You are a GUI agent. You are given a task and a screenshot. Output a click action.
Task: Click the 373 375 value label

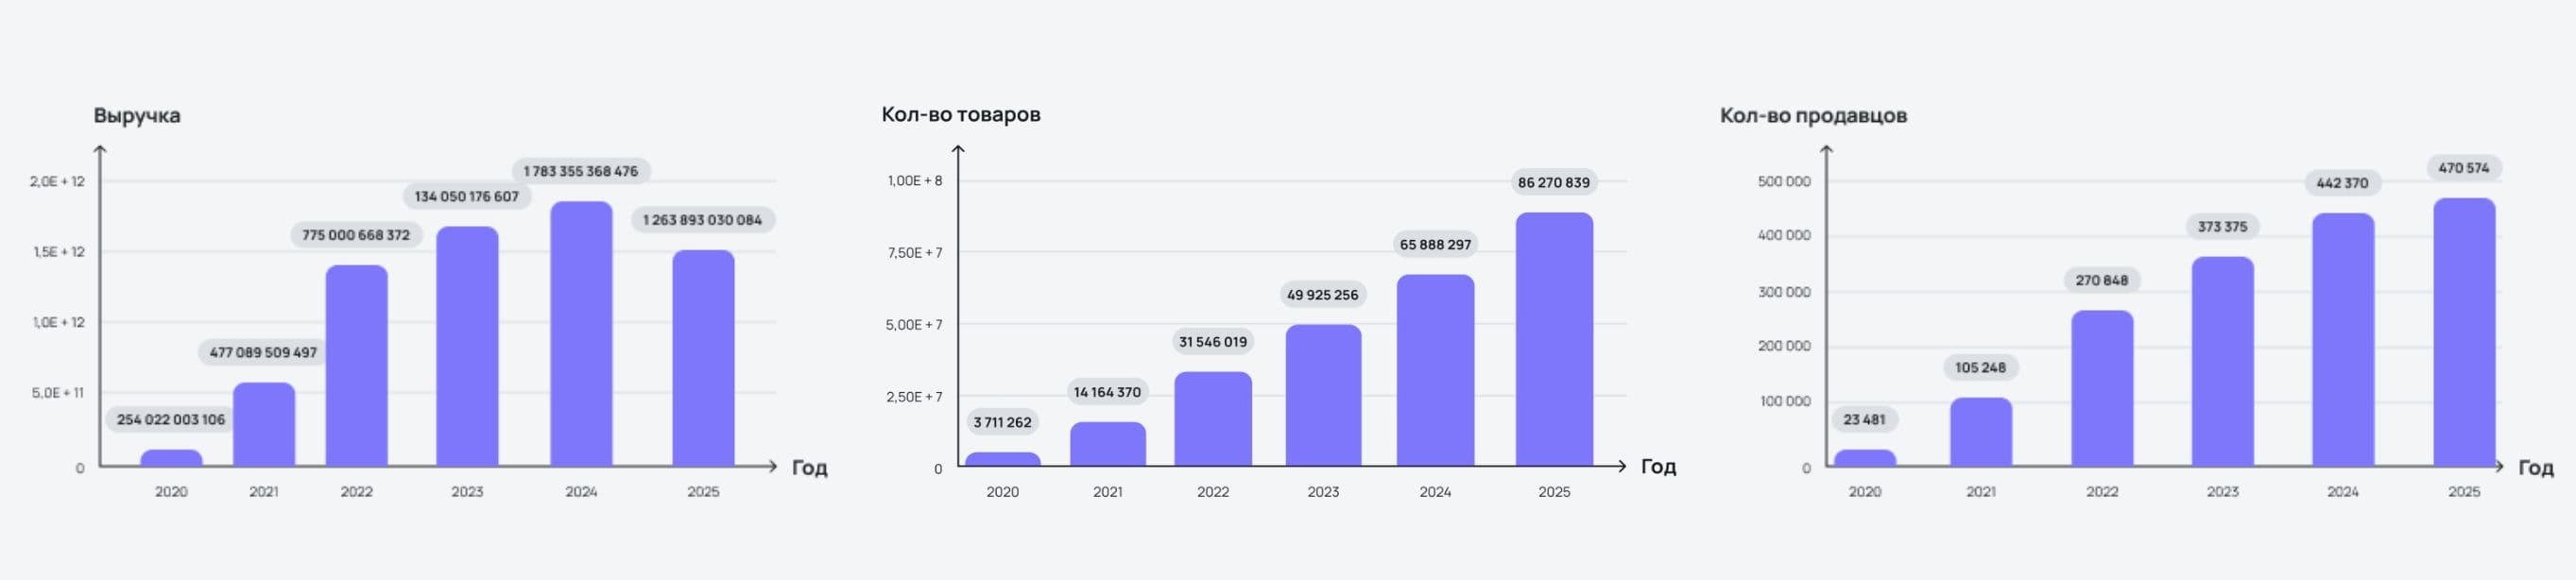click(x=2222, y=227)
